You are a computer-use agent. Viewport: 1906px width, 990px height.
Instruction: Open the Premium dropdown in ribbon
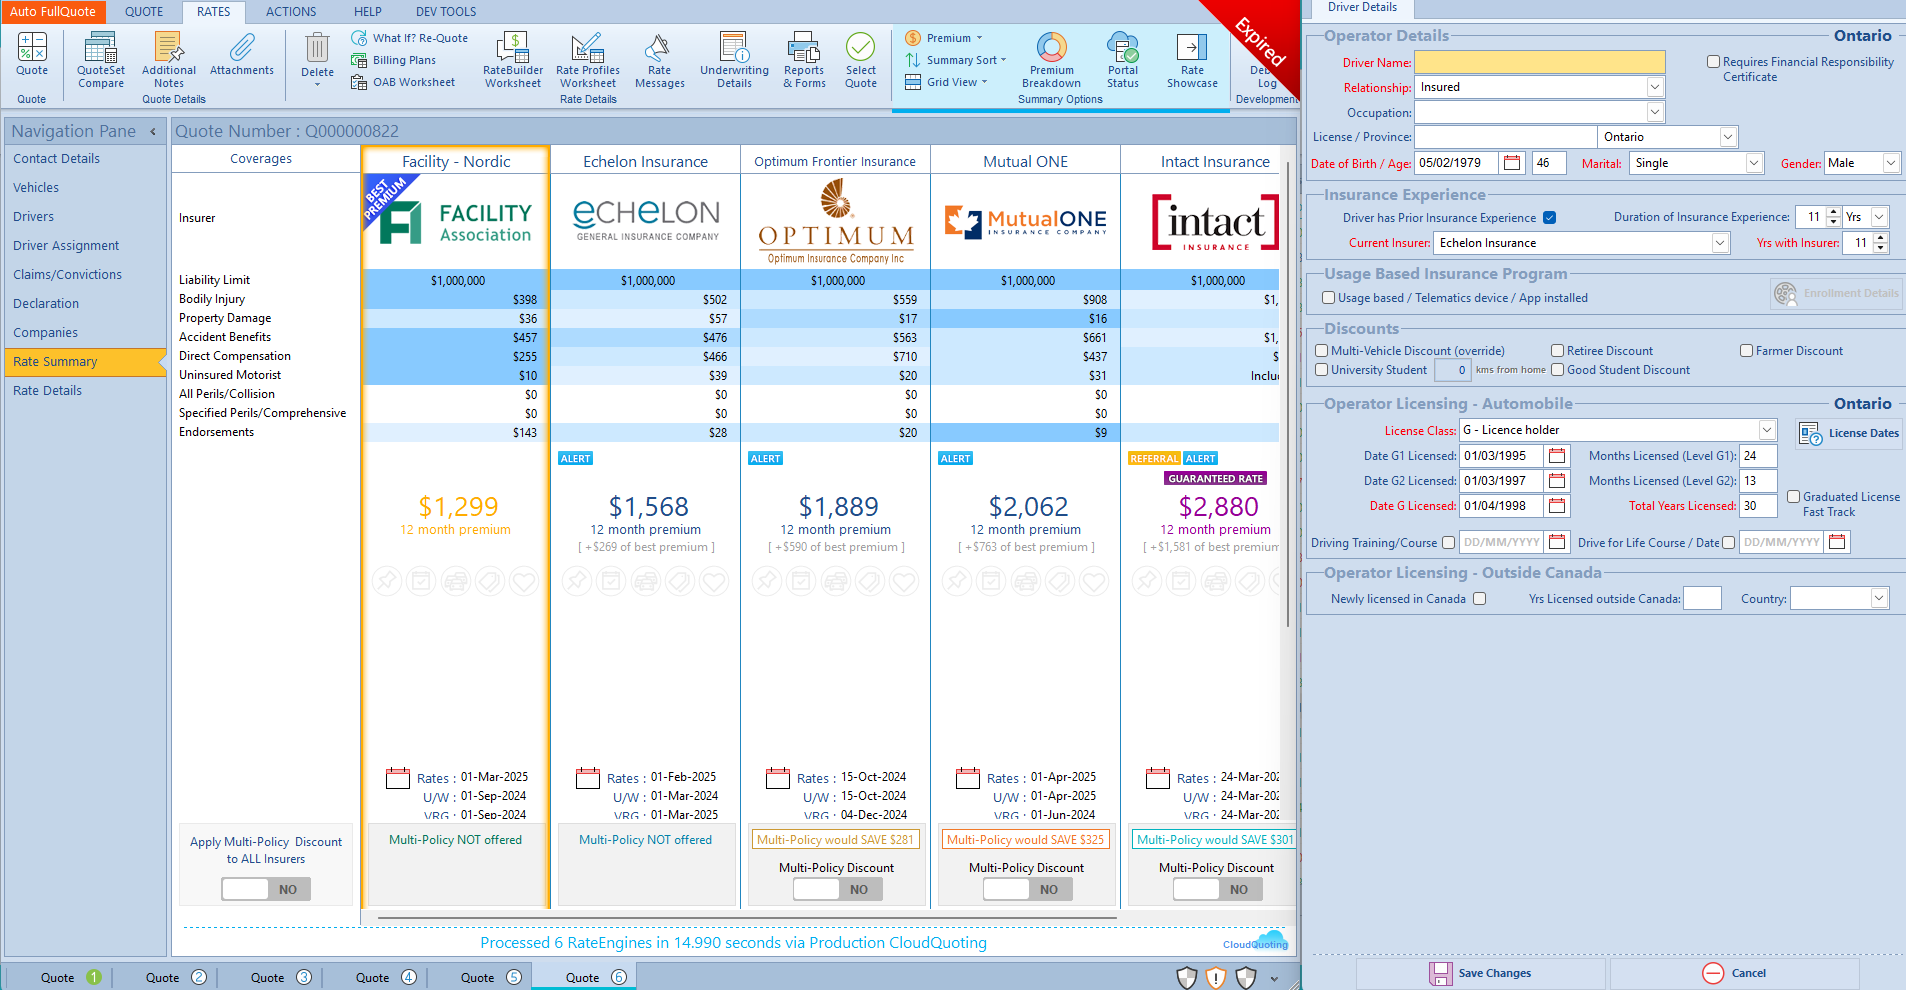[x=944, y=38]
